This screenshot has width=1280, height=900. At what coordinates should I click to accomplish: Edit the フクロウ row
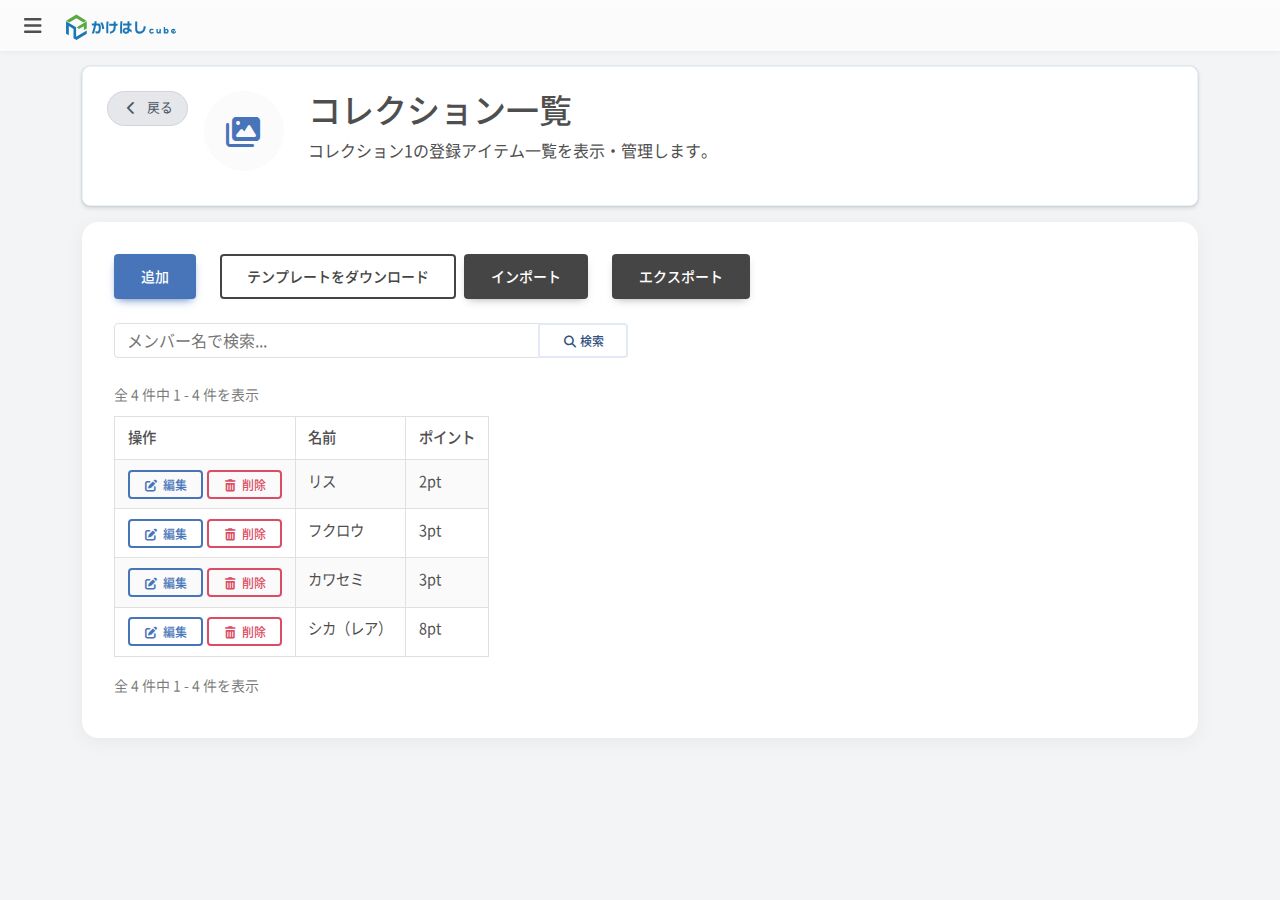point(165,534)
